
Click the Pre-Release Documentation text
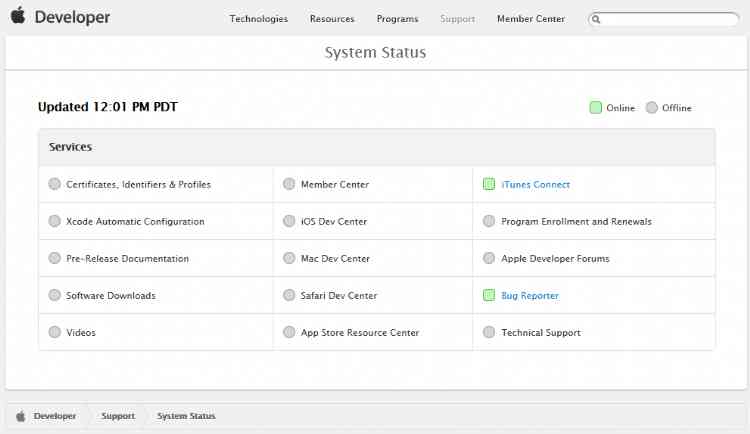pyautogui.click(x=128, y=258)
